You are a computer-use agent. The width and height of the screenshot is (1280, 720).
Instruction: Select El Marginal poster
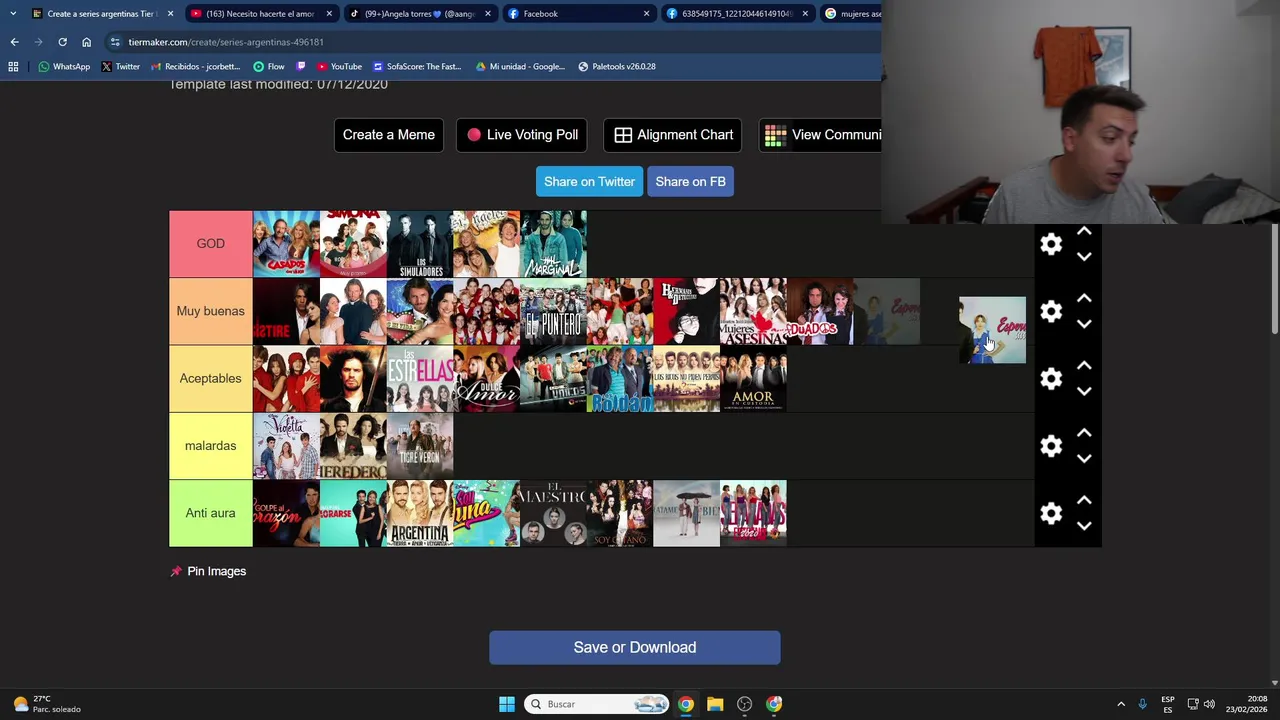(553, 244)
